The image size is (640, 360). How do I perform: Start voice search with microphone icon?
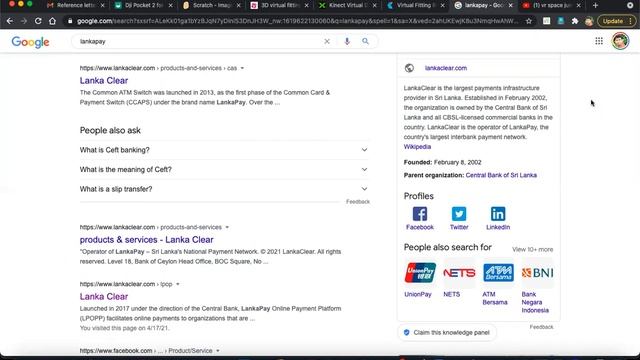pos(347,41)
